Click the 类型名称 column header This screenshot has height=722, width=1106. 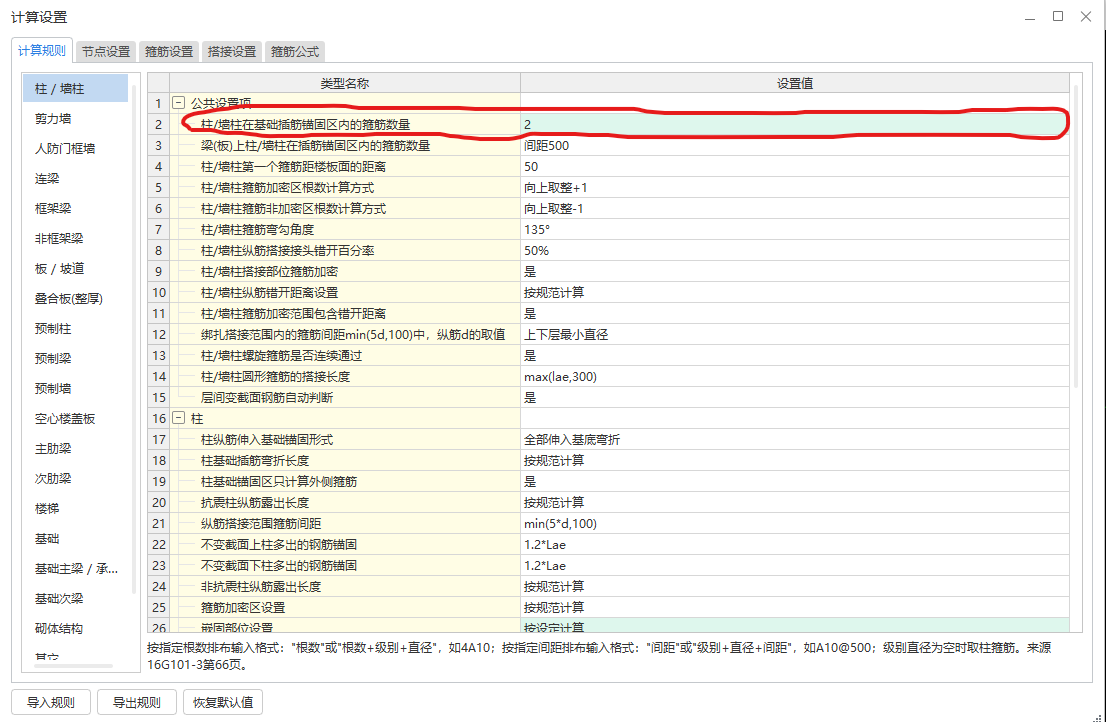click(345, 83)
